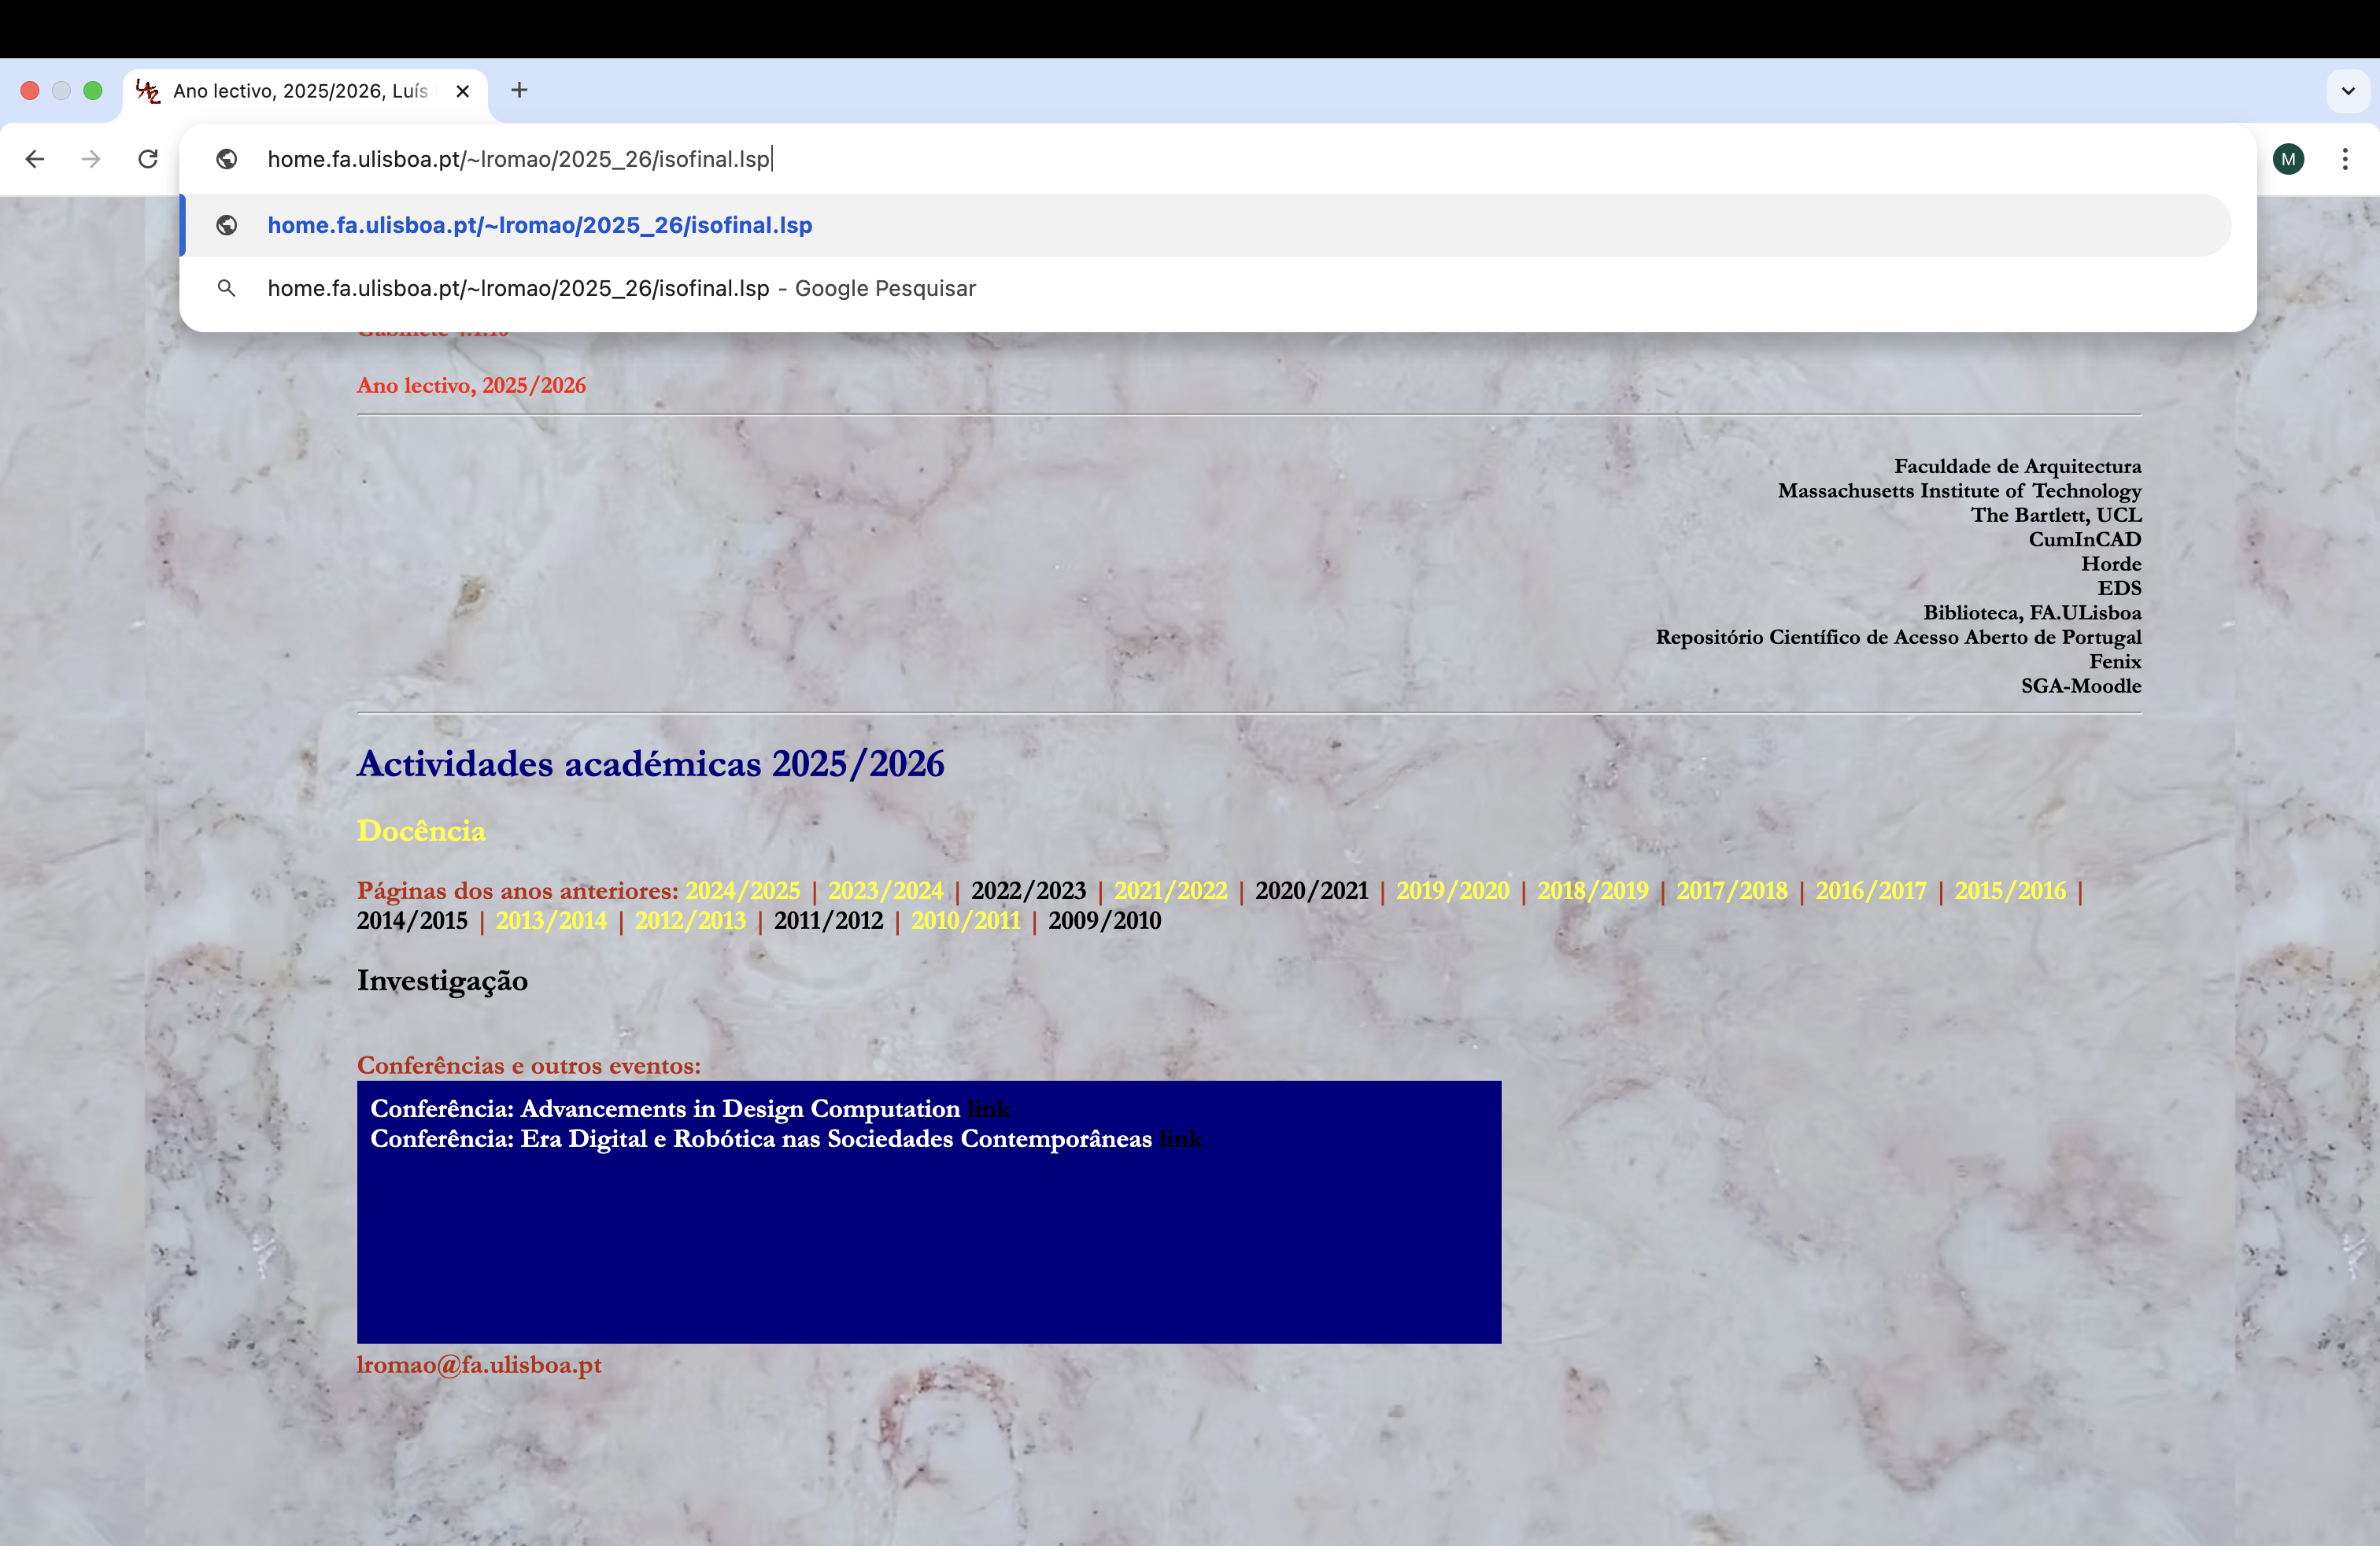This screenshot has width=2380, height=1546.
Task: Choose the Google Pesquisar search suggestion
Action: coord(620,288)
